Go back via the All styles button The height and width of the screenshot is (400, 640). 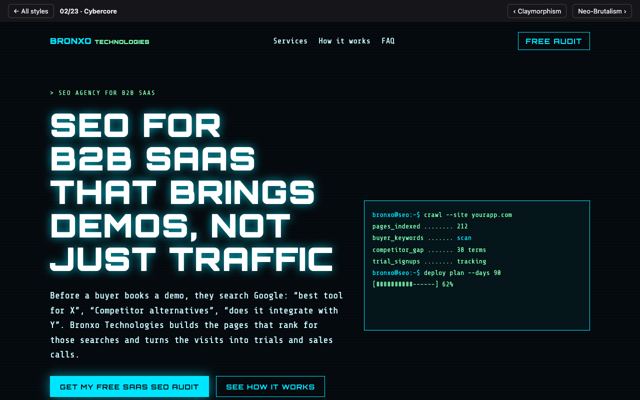click(31, 11)
